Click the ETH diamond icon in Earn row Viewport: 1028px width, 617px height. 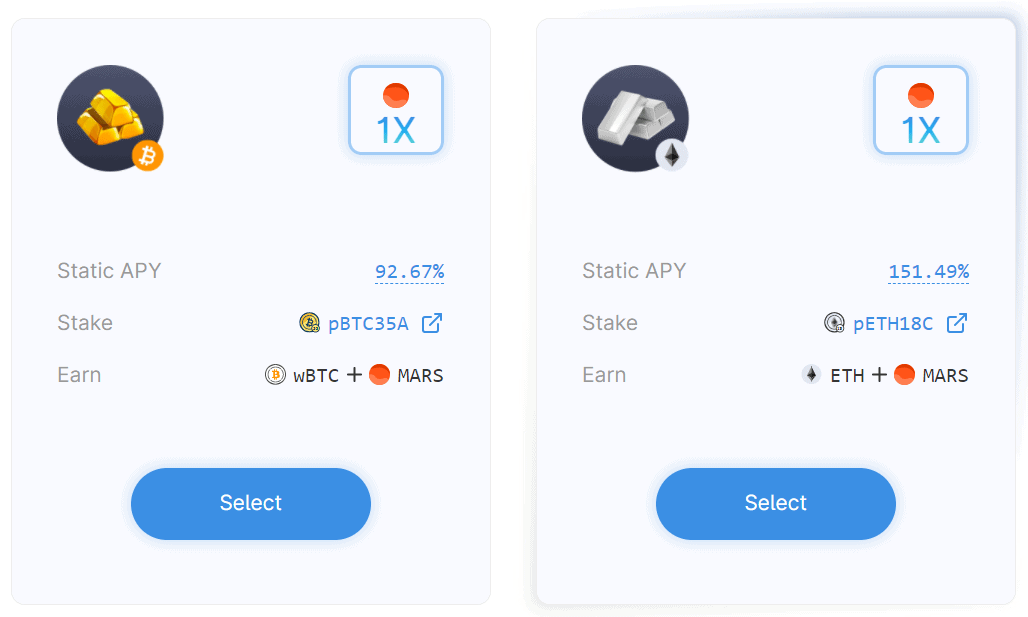coord(812,374)
